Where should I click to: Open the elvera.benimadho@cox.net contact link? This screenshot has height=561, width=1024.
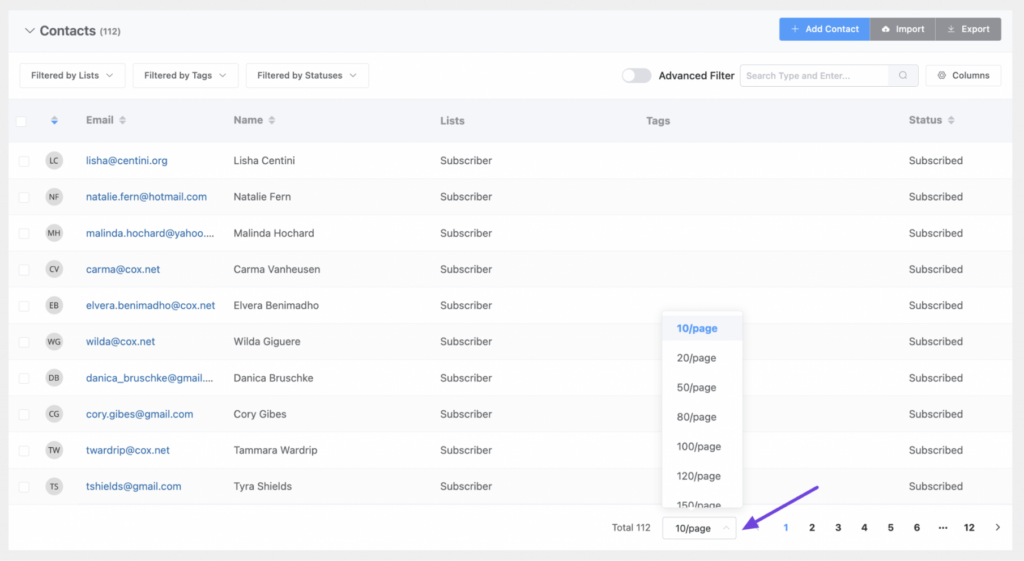[x=150, y=306]
